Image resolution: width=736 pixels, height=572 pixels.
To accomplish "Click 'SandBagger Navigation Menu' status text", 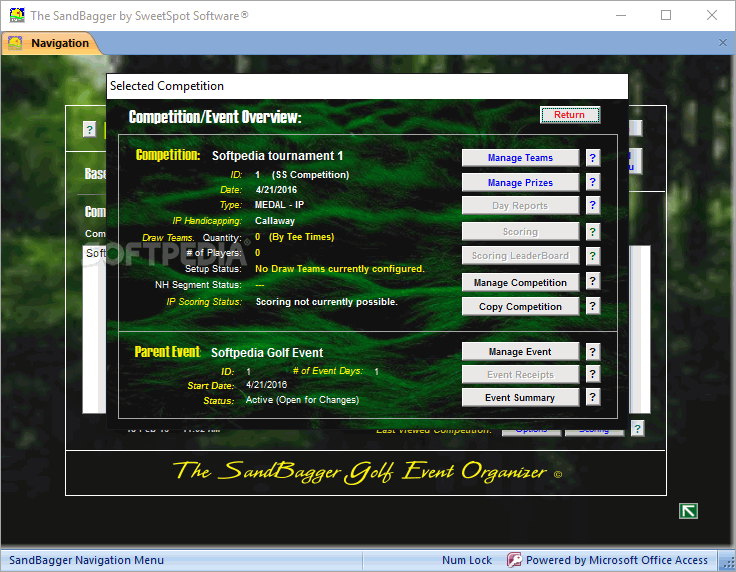I will pos(86,560).
